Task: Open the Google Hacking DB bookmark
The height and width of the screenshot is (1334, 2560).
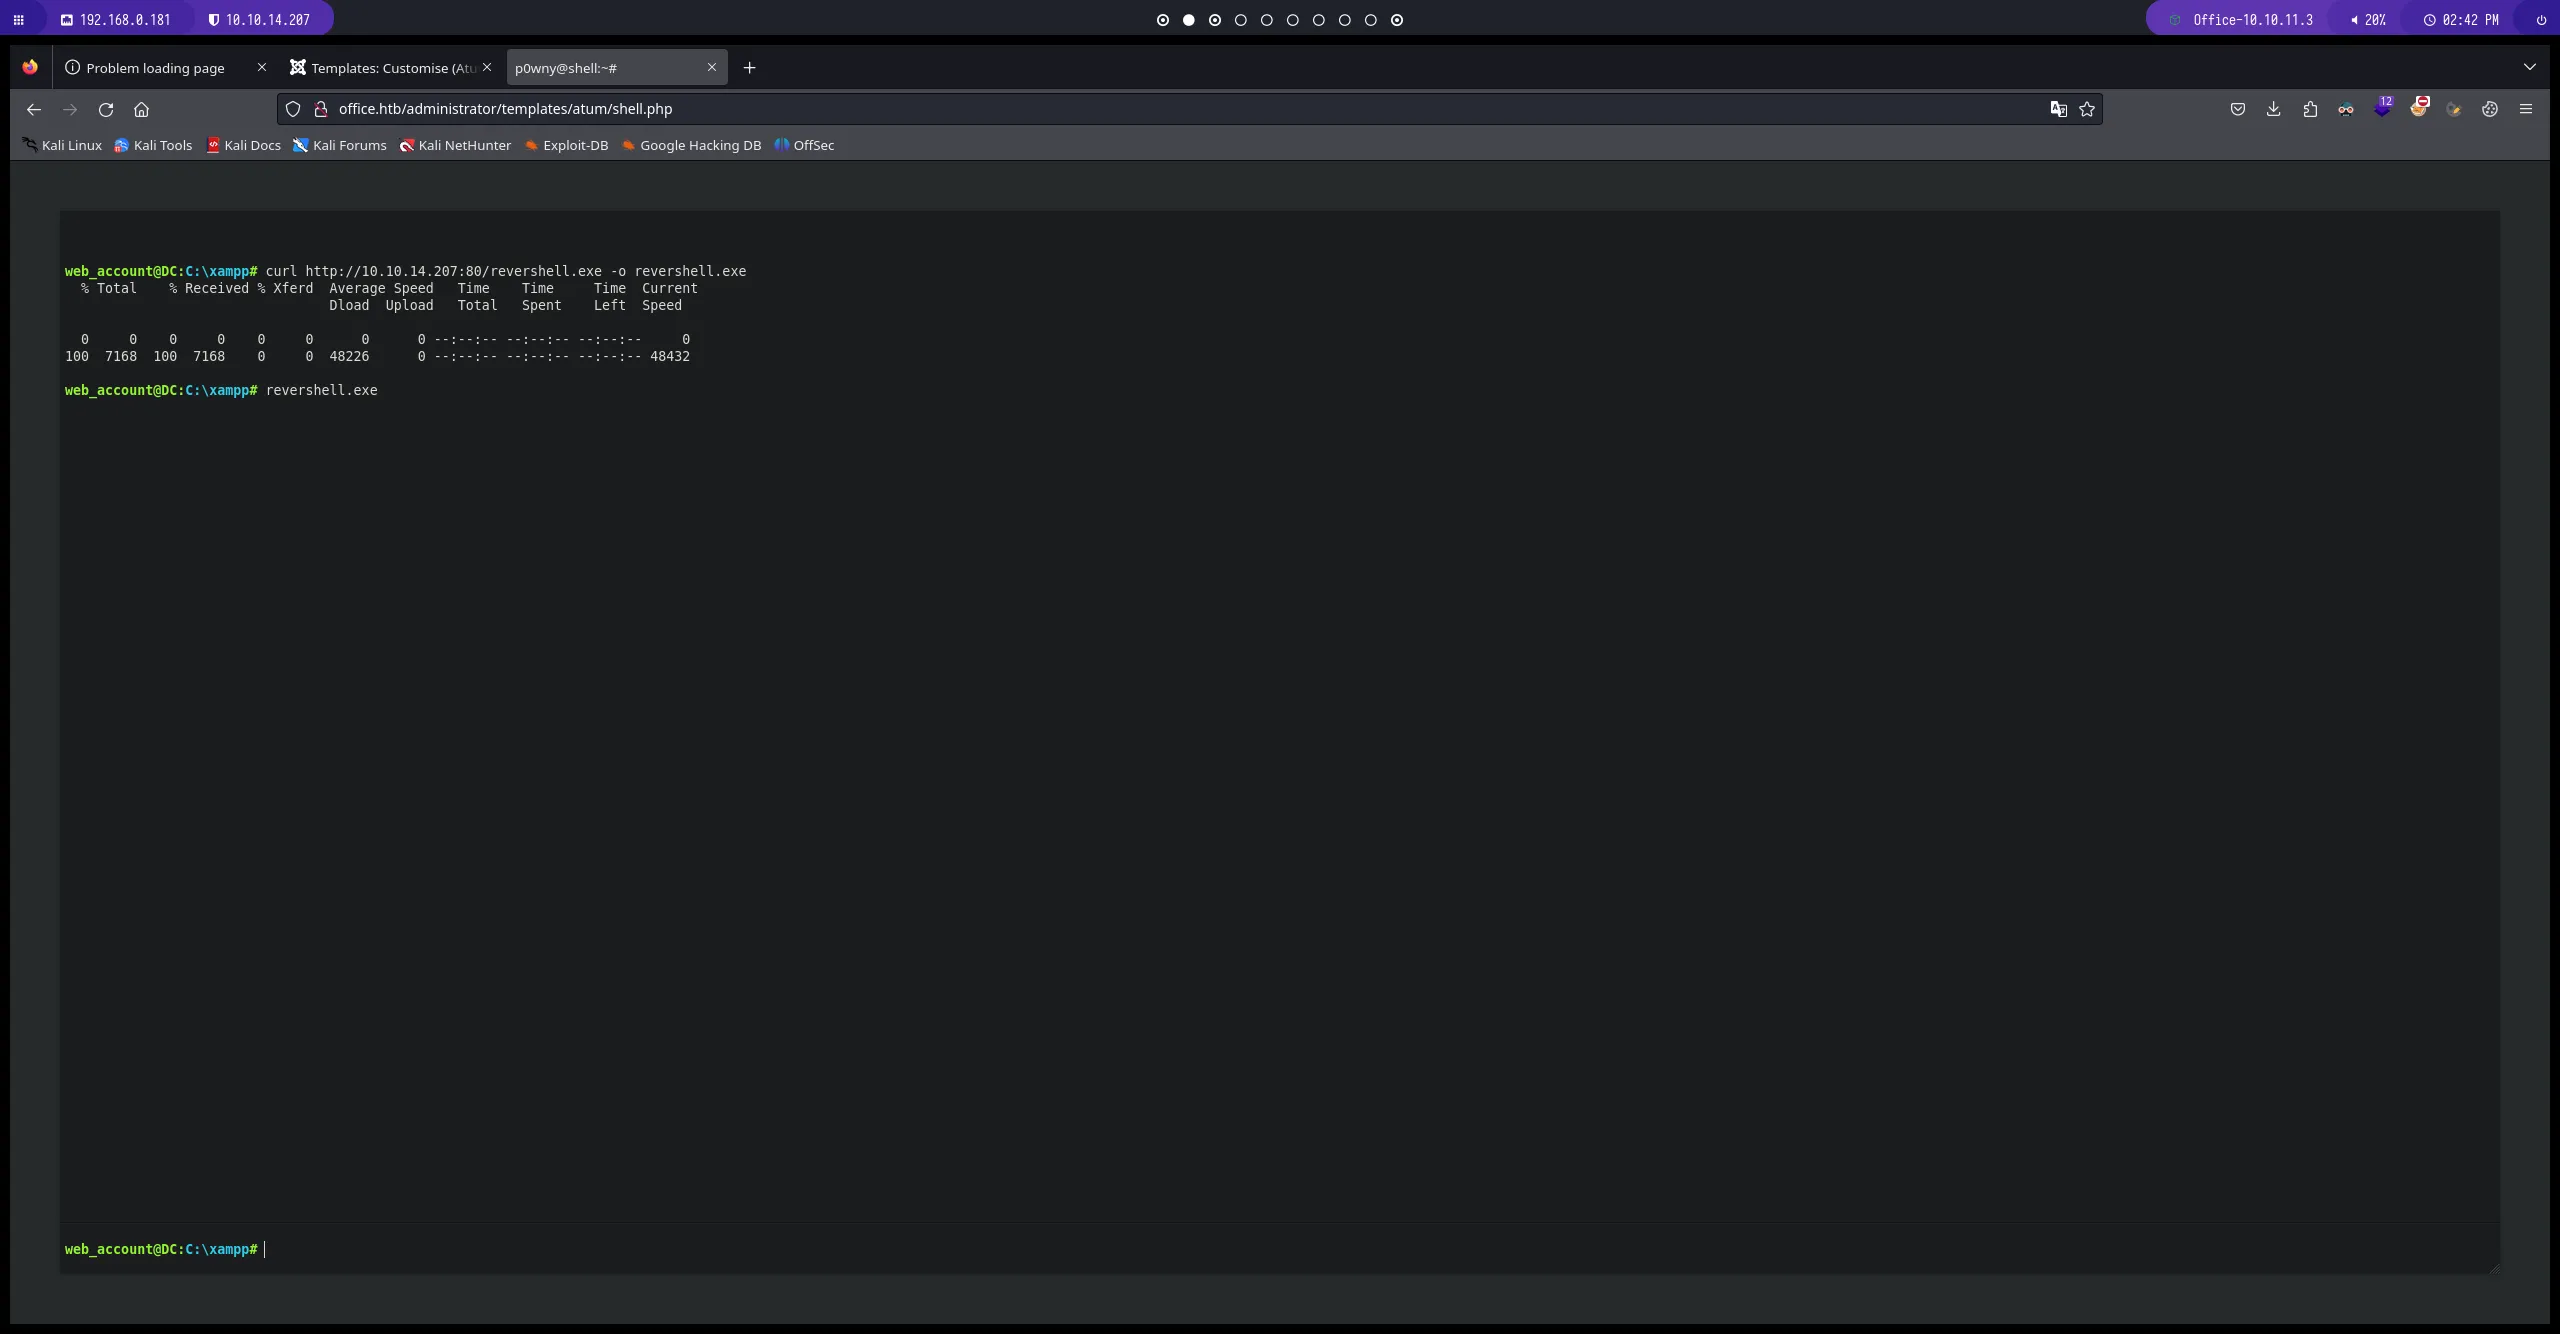Action: 691,145
